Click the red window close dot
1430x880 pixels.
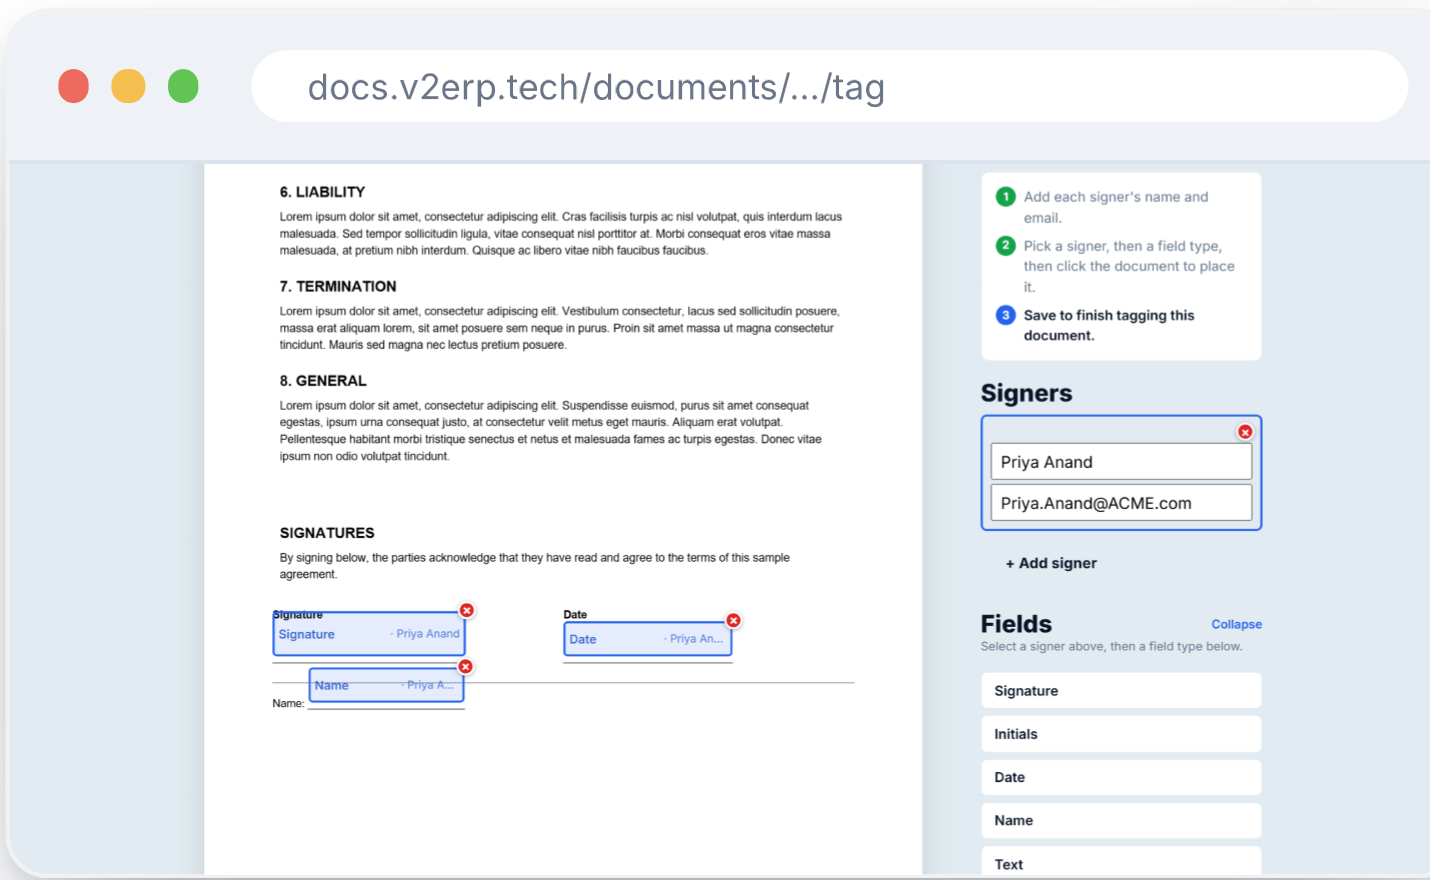click(74, 86)
